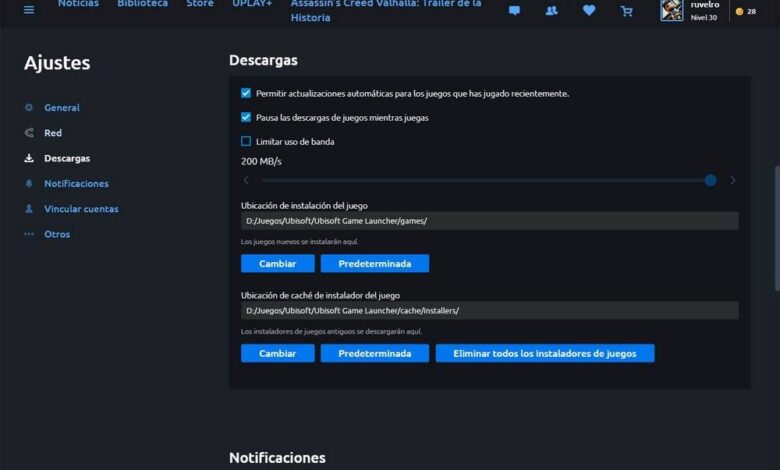
Task: Click the gold coin units icon
Action: [x=739, y=11]
